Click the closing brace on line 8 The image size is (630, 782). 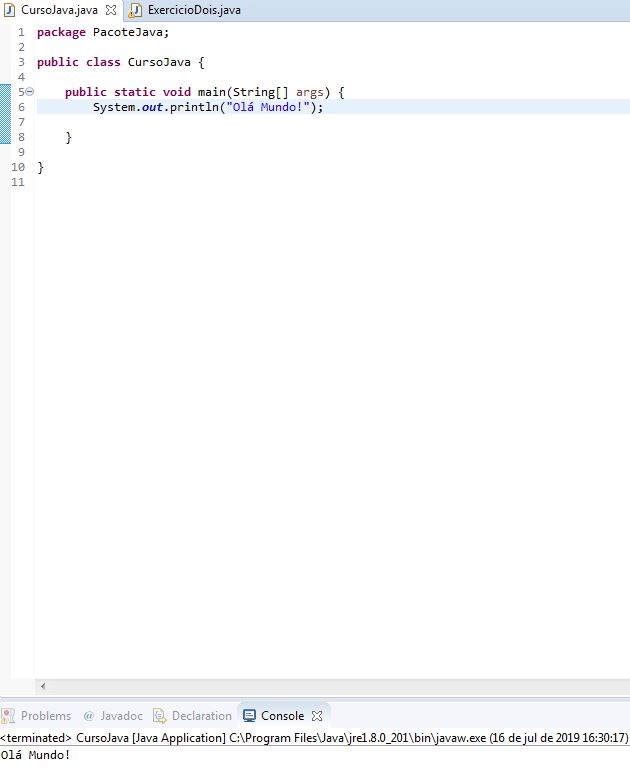(x=68, y=138)
